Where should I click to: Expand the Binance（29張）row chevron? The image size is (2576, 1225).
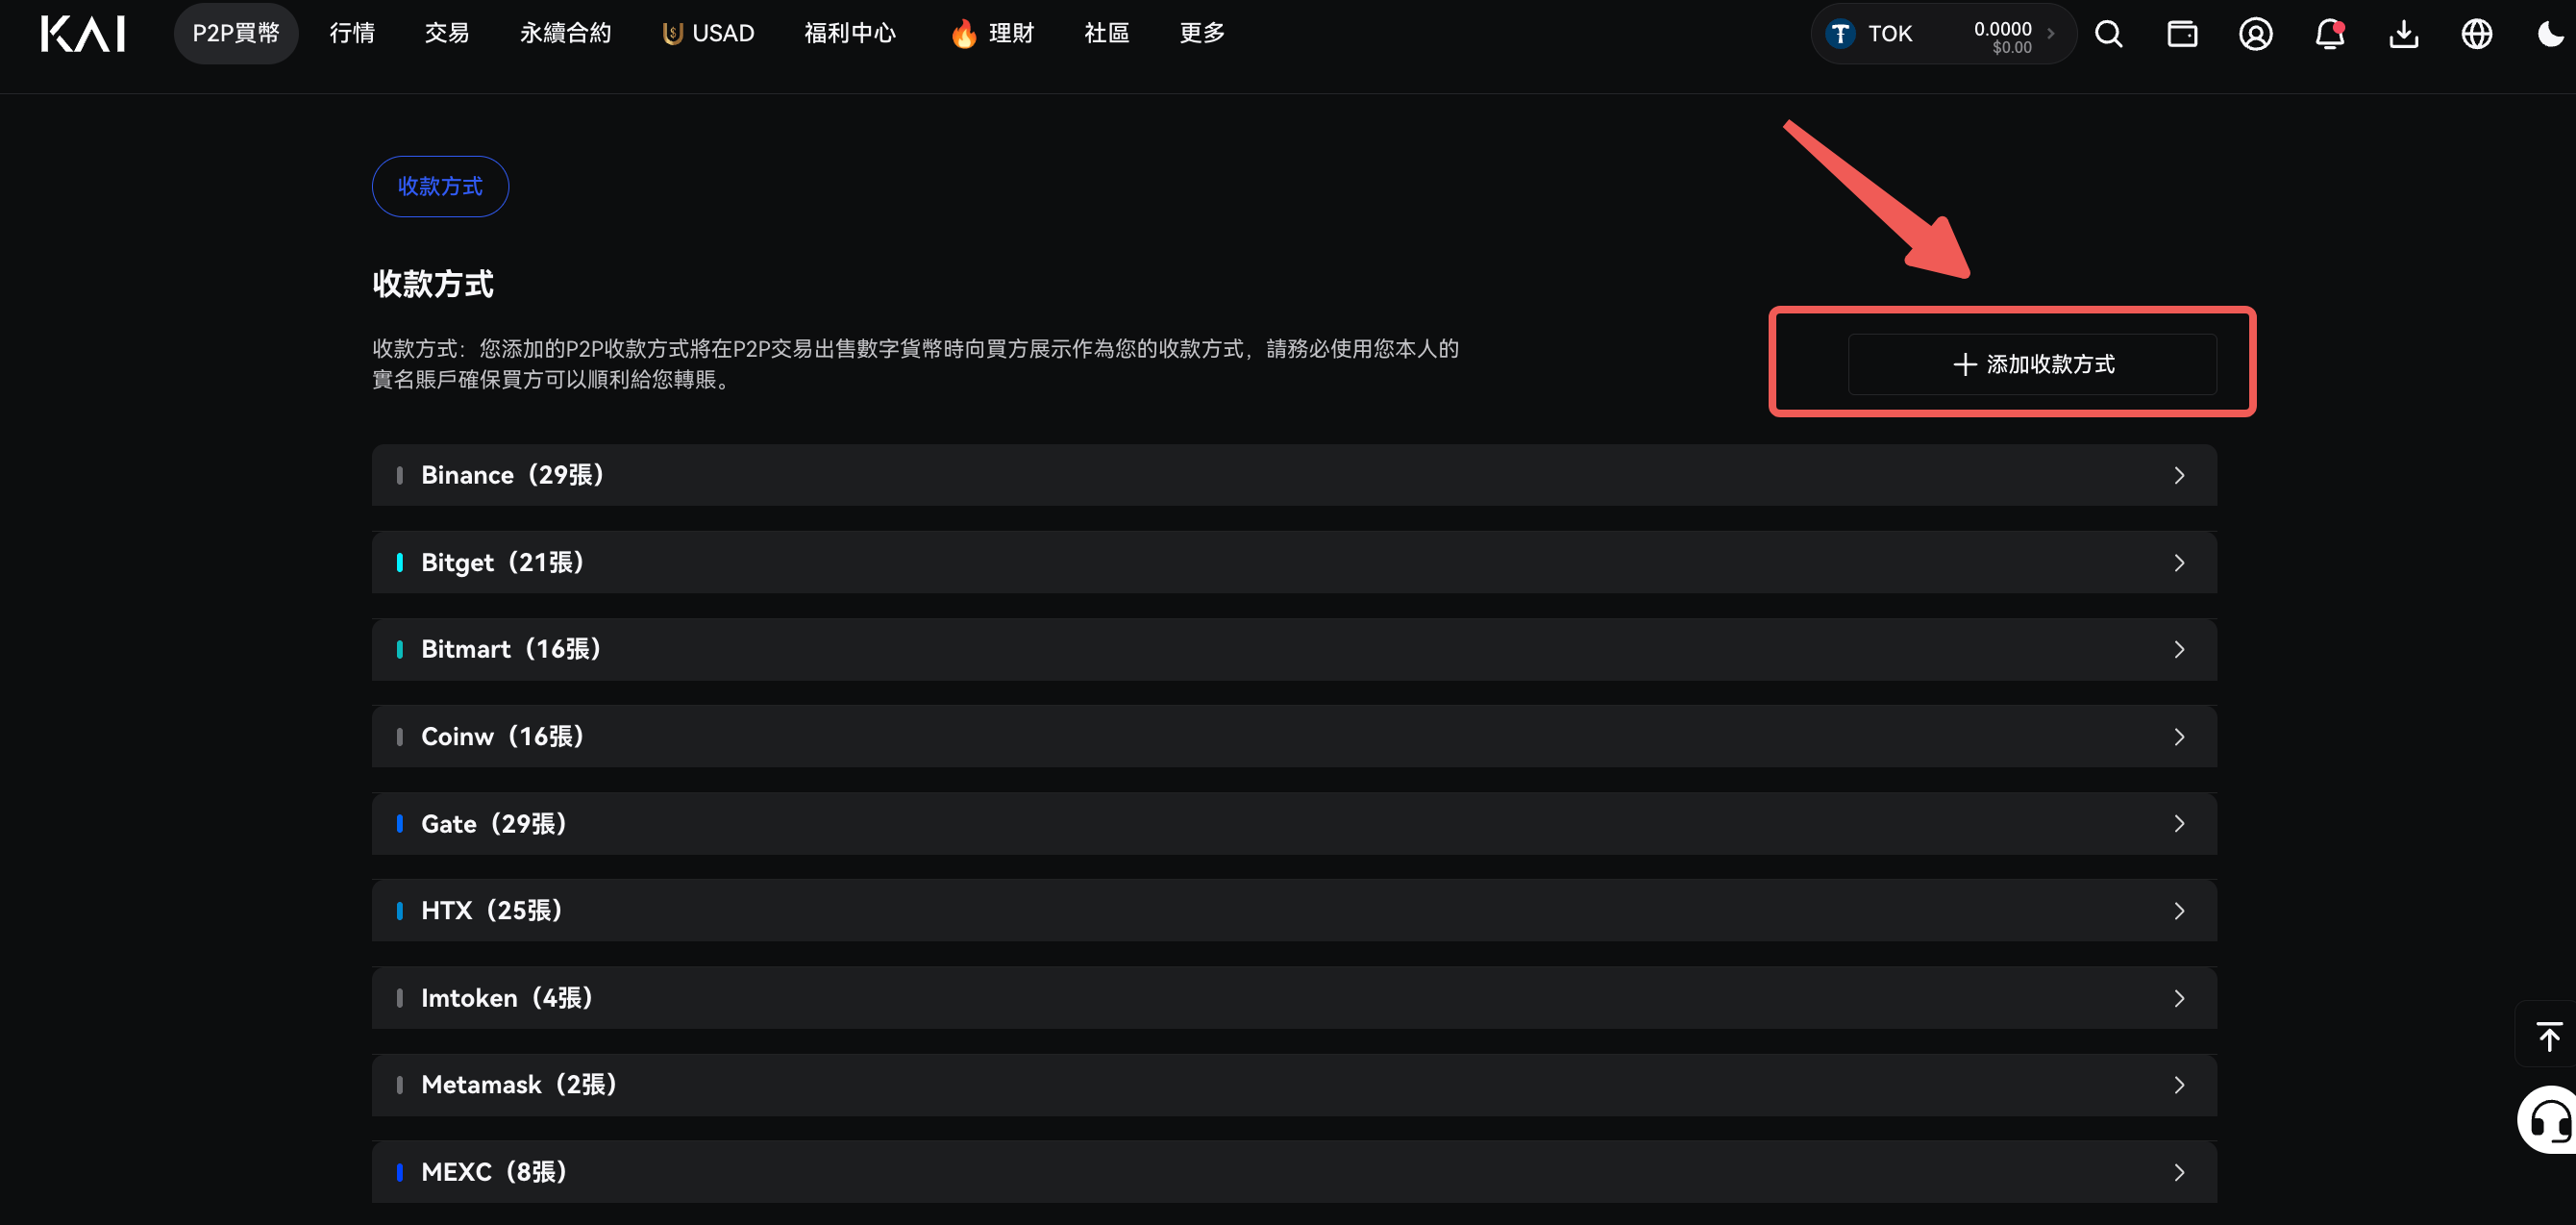tap(2179, 475)
